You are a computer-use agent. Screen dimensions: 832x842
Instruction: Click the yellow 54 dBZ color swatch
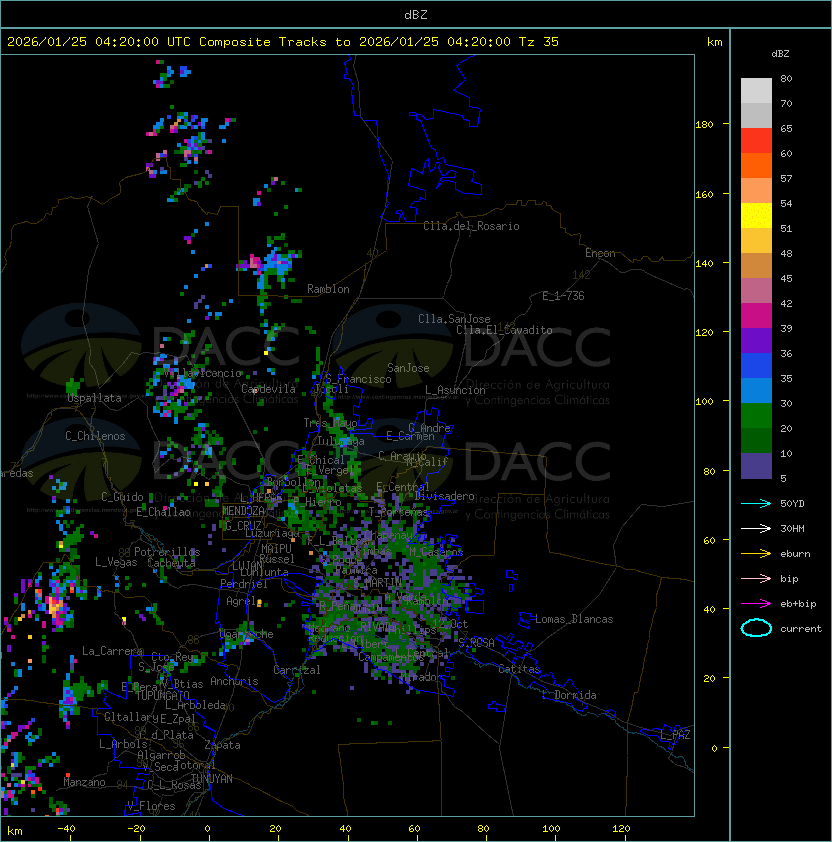coord(756,215)
